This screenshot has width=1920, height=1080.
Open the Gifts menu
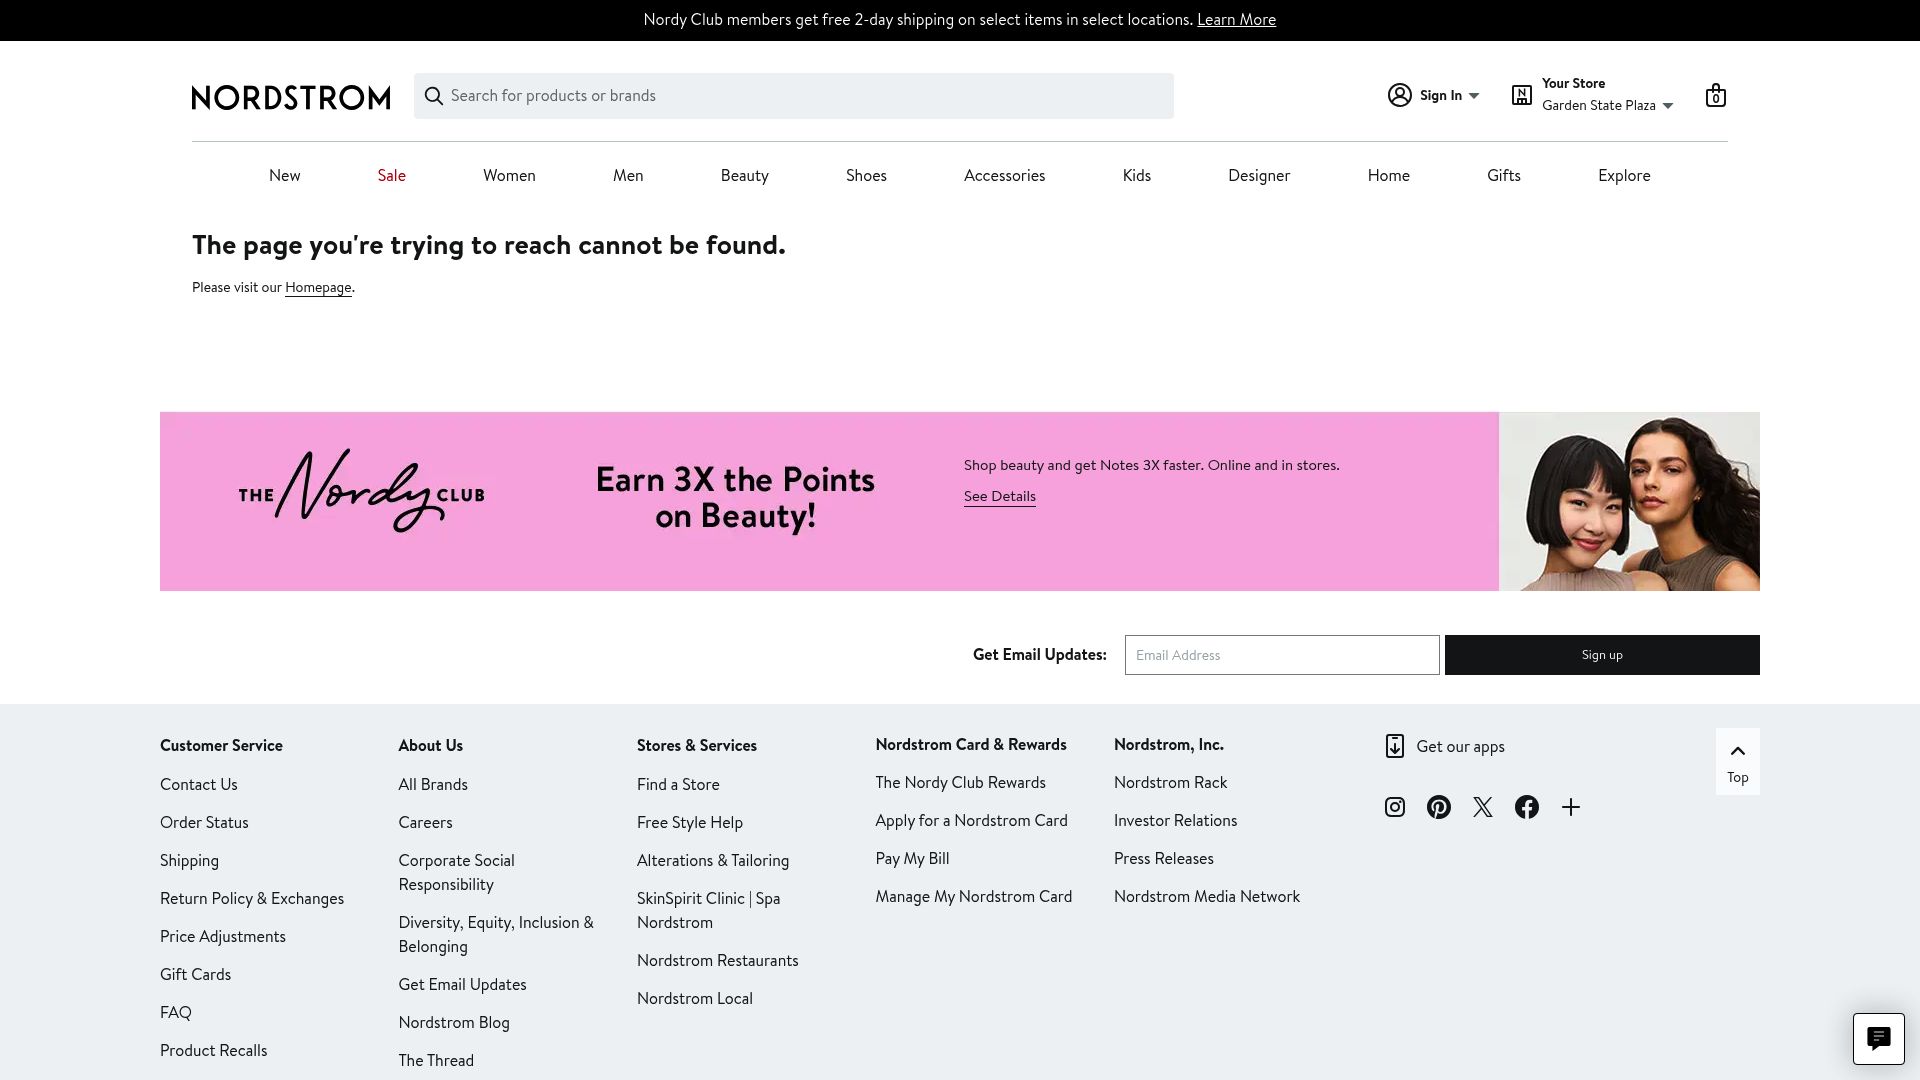1504,176
